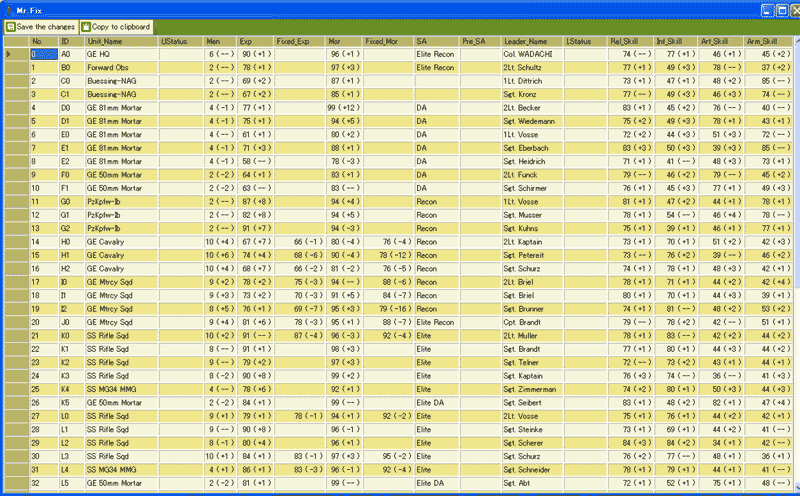The width and height of the screenshot is (800, 496).
Task: Click the UStatus column header
Action: click(x=181, y=41)
